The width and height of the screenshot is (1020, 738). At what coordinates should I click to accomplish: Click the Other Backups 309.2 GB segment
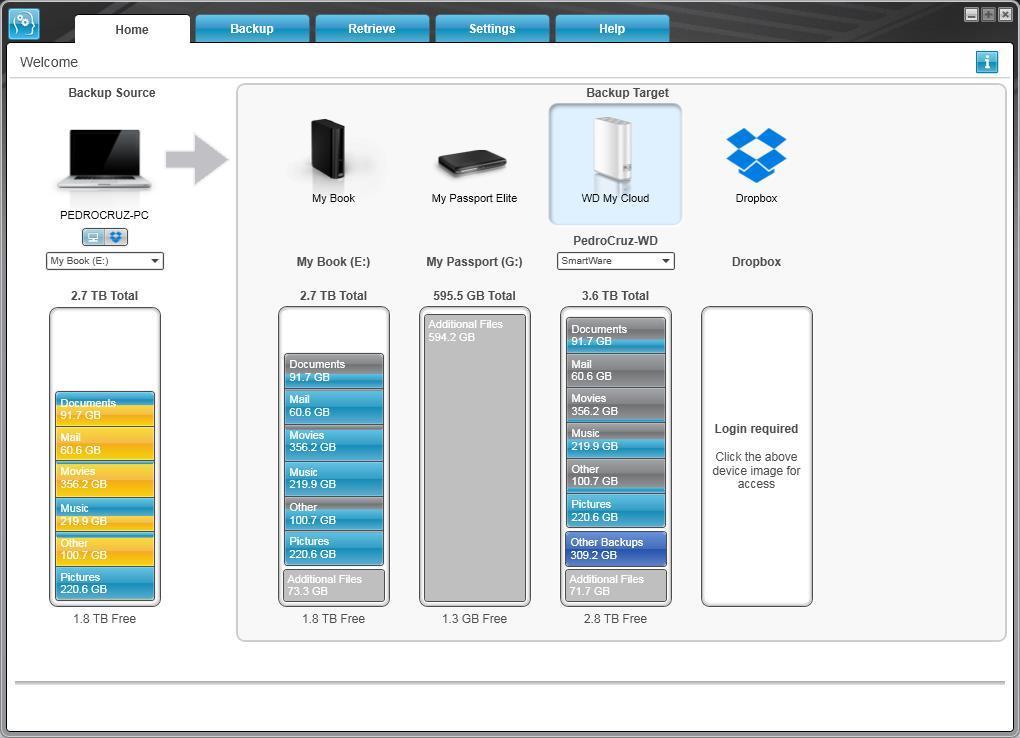[x=615, y=549]
